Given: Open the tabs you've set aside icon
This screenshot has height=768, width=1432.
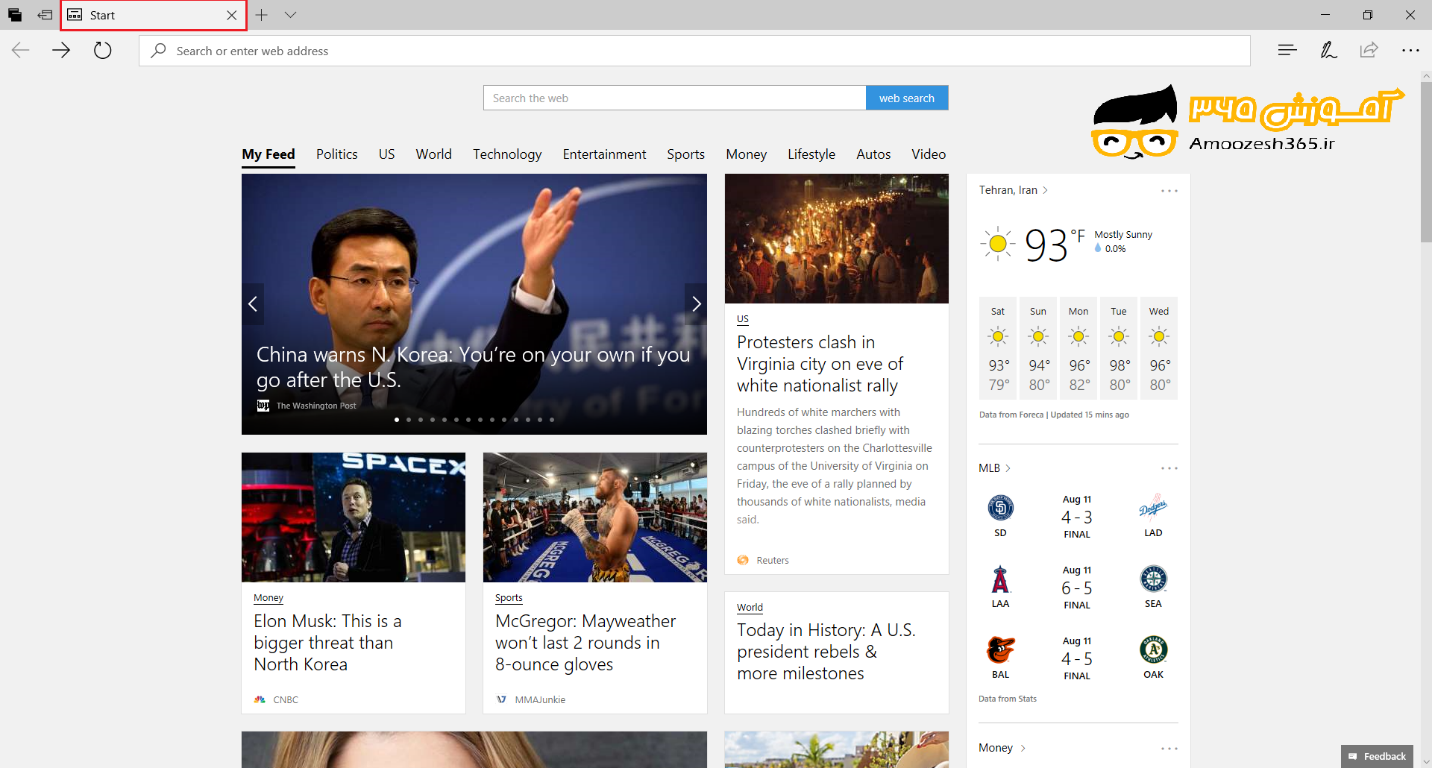Looking at the screenshot, I should (15, 15).
